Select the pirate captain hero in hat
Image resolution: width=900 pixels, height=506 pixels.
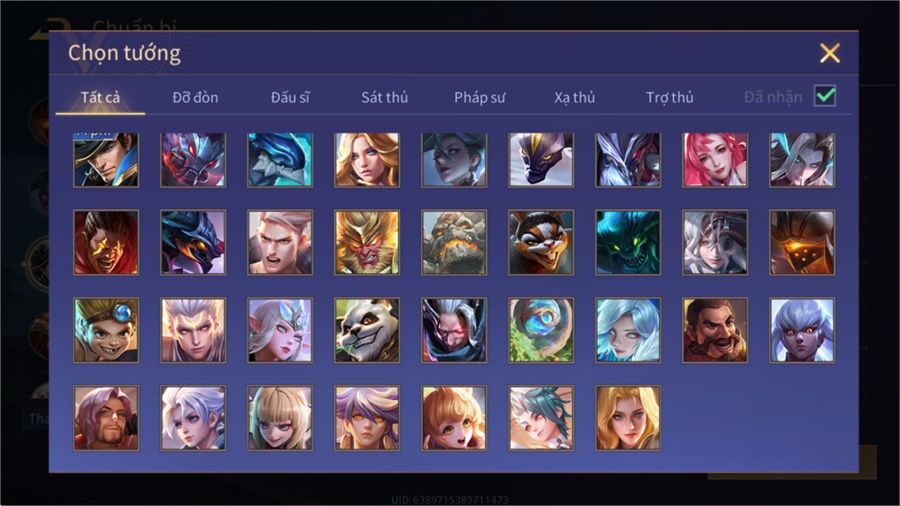106,160
